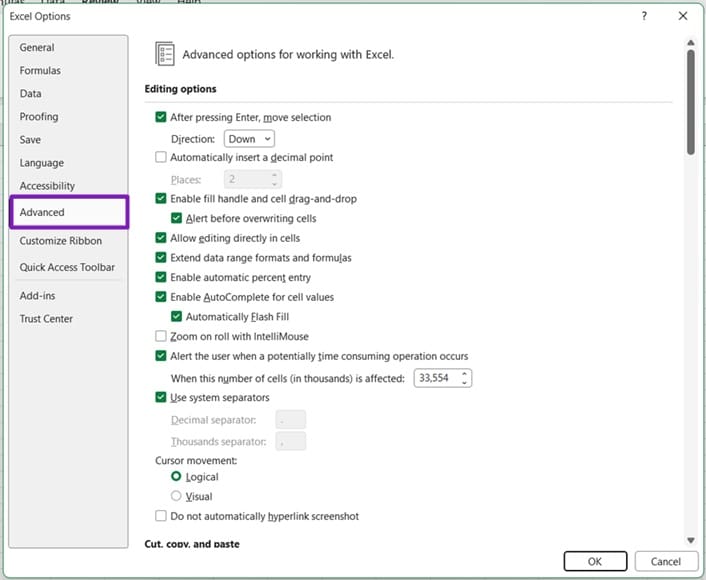This screenshot has height=580, width=706.
Task: Open the Trust Center category
Action: (x=46, y=318)
